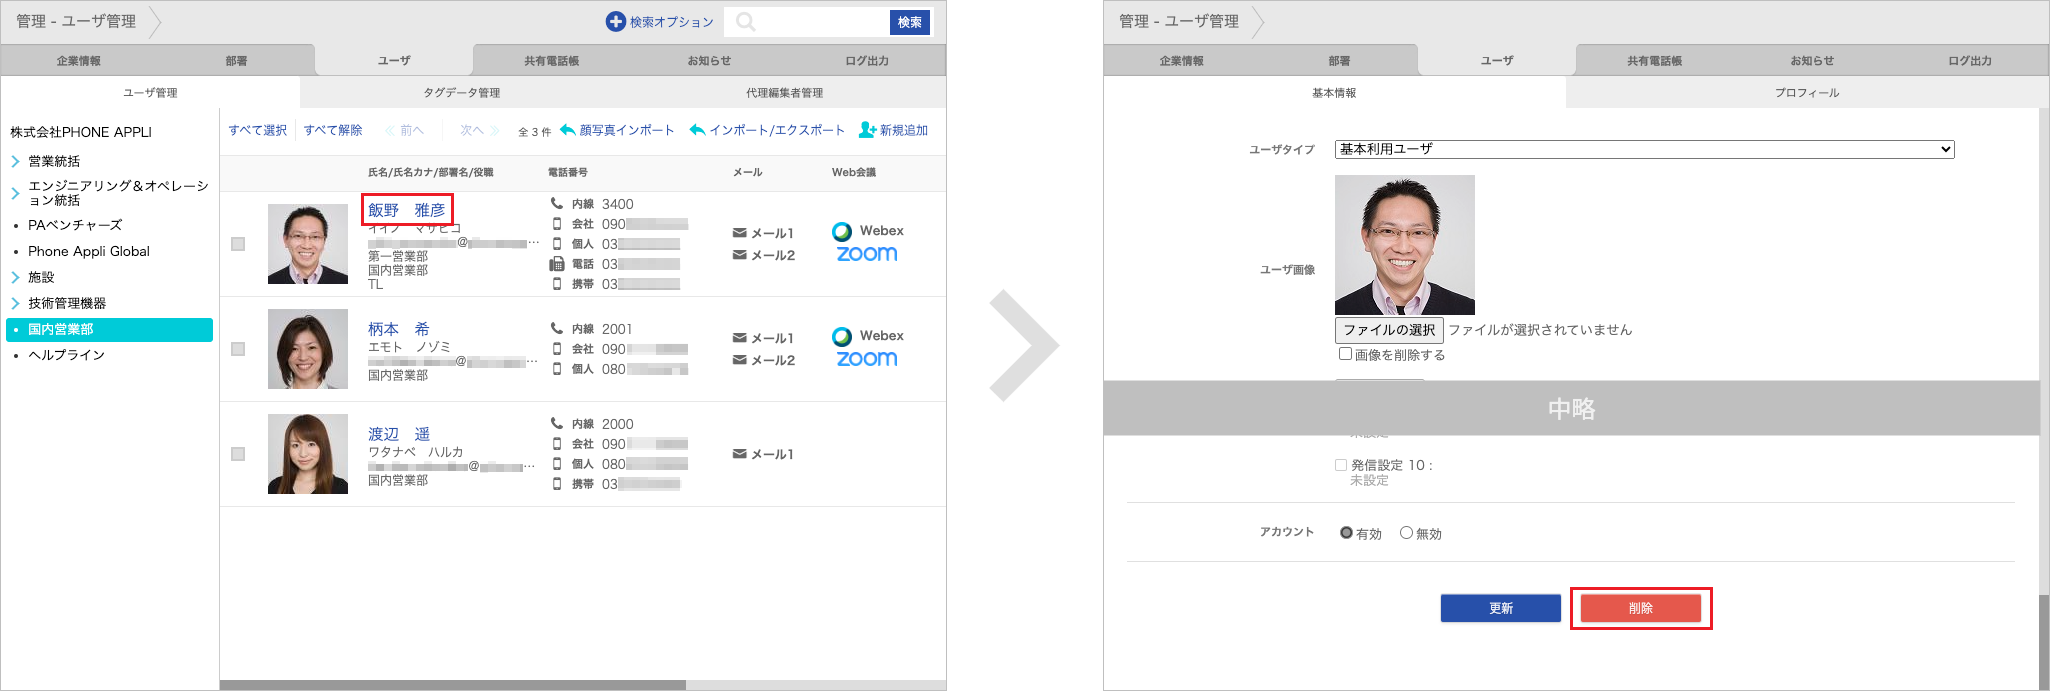This screenshot has height=691, width=2050.
Task: Click メール1 envelope for 飯野 雅彦
Action: click(739, 233)
